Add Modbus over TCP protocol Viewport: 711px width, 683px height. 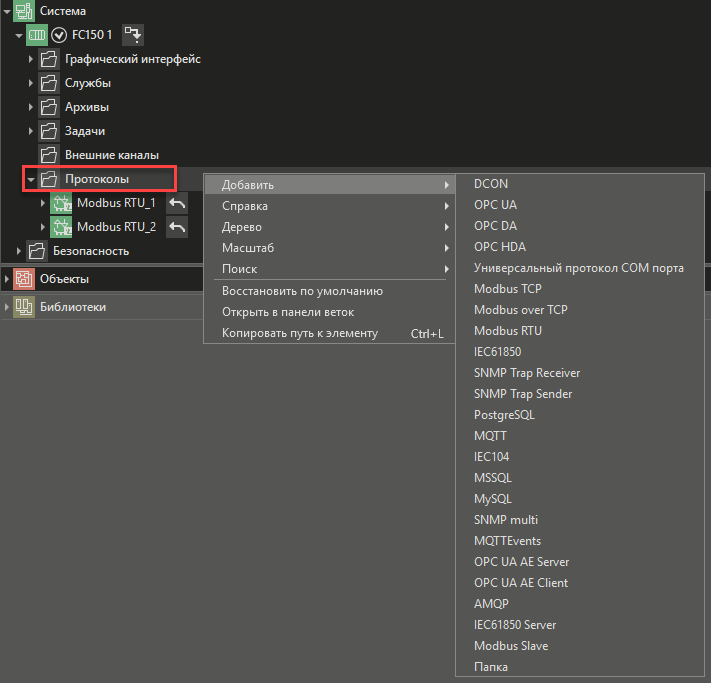click(x=580, y=310)
